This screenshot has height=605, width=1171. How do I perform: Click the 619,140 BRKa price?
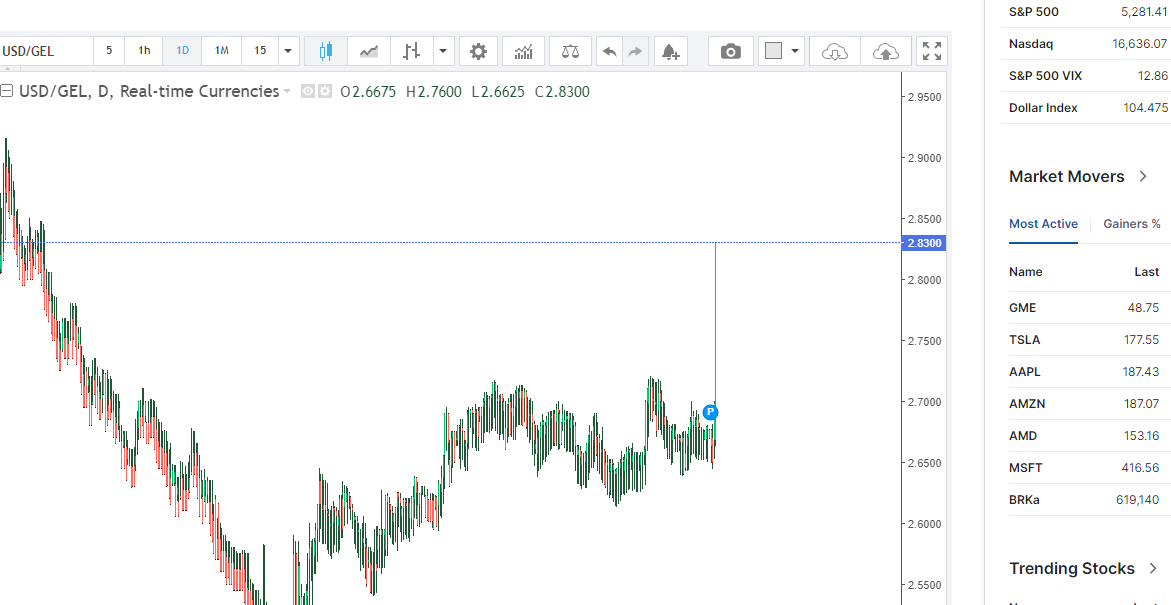coord(1138,500)
